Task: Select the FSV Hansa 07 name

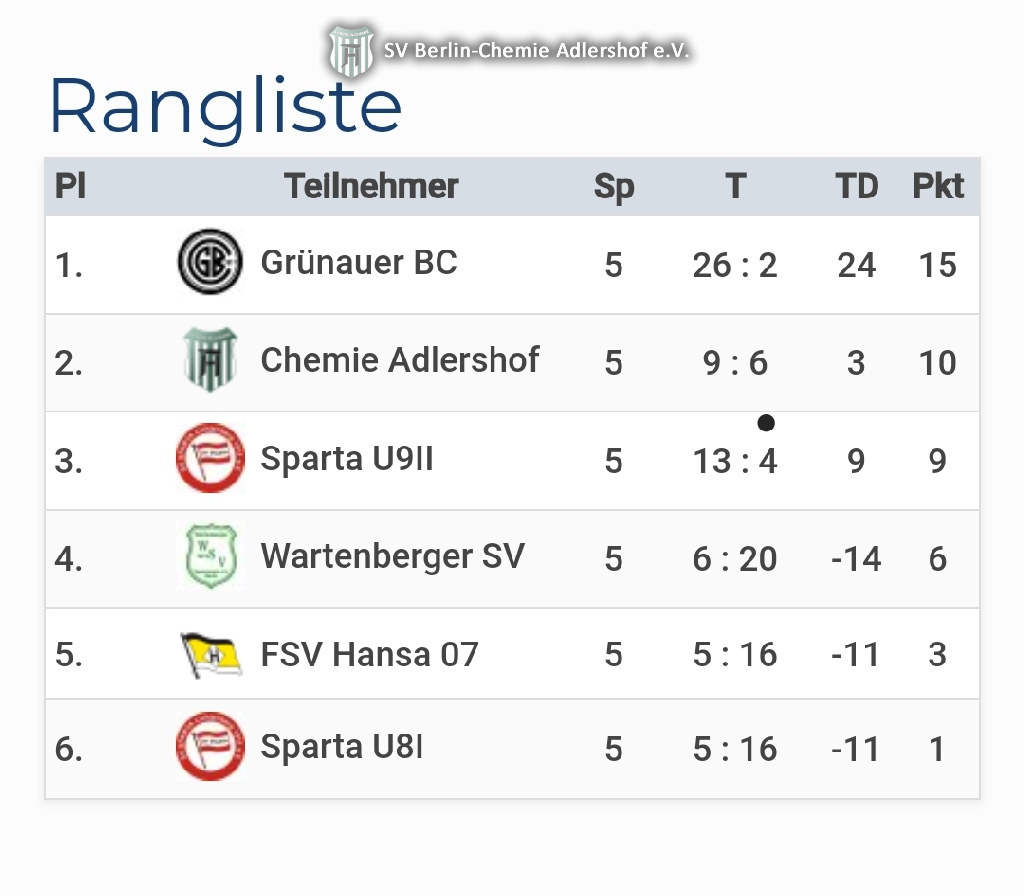Action: pyautogui.click(x=369, y=654)
